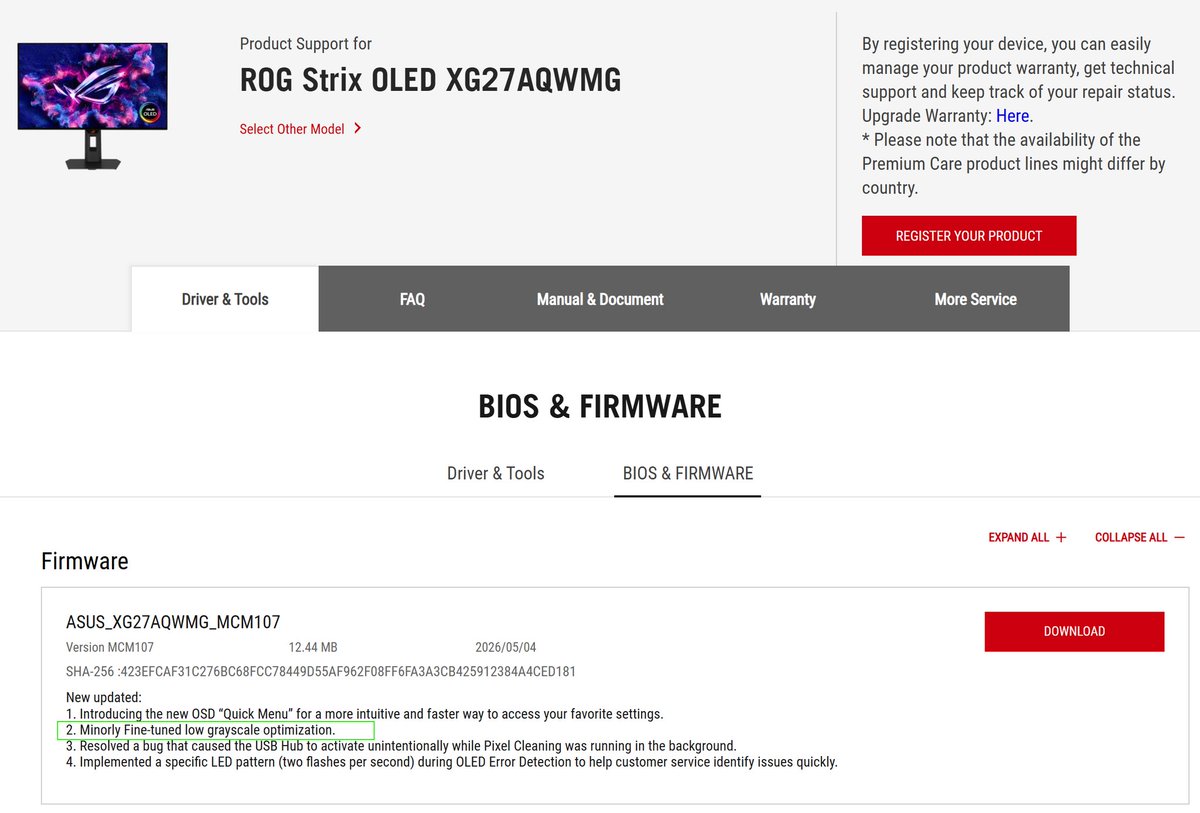Click the Product Support for label
Viewport: 1200px width, 813px height.
click(306, 44)
